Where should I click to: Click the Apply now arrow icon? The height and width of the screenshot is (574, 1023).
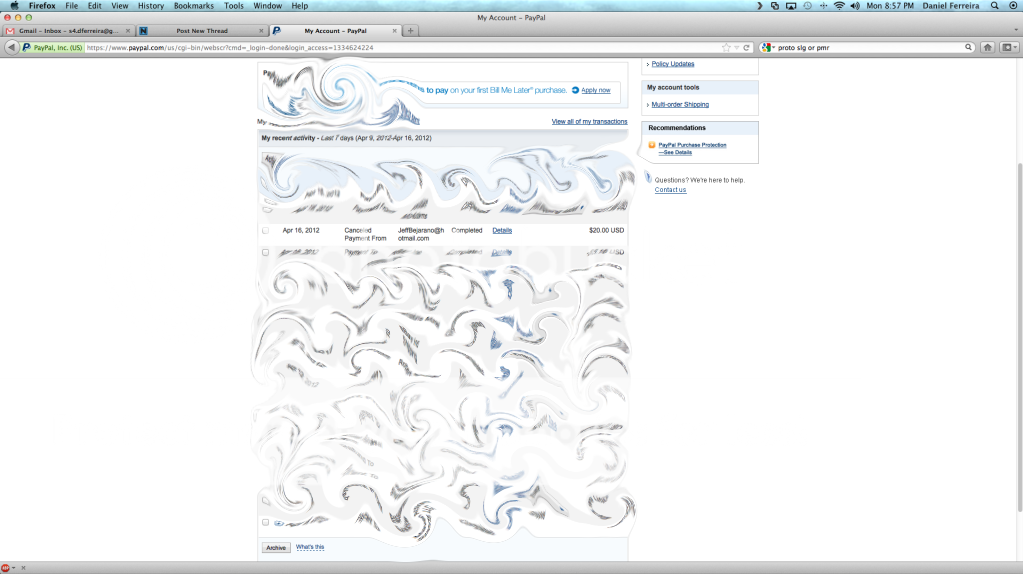coord(575,90)
